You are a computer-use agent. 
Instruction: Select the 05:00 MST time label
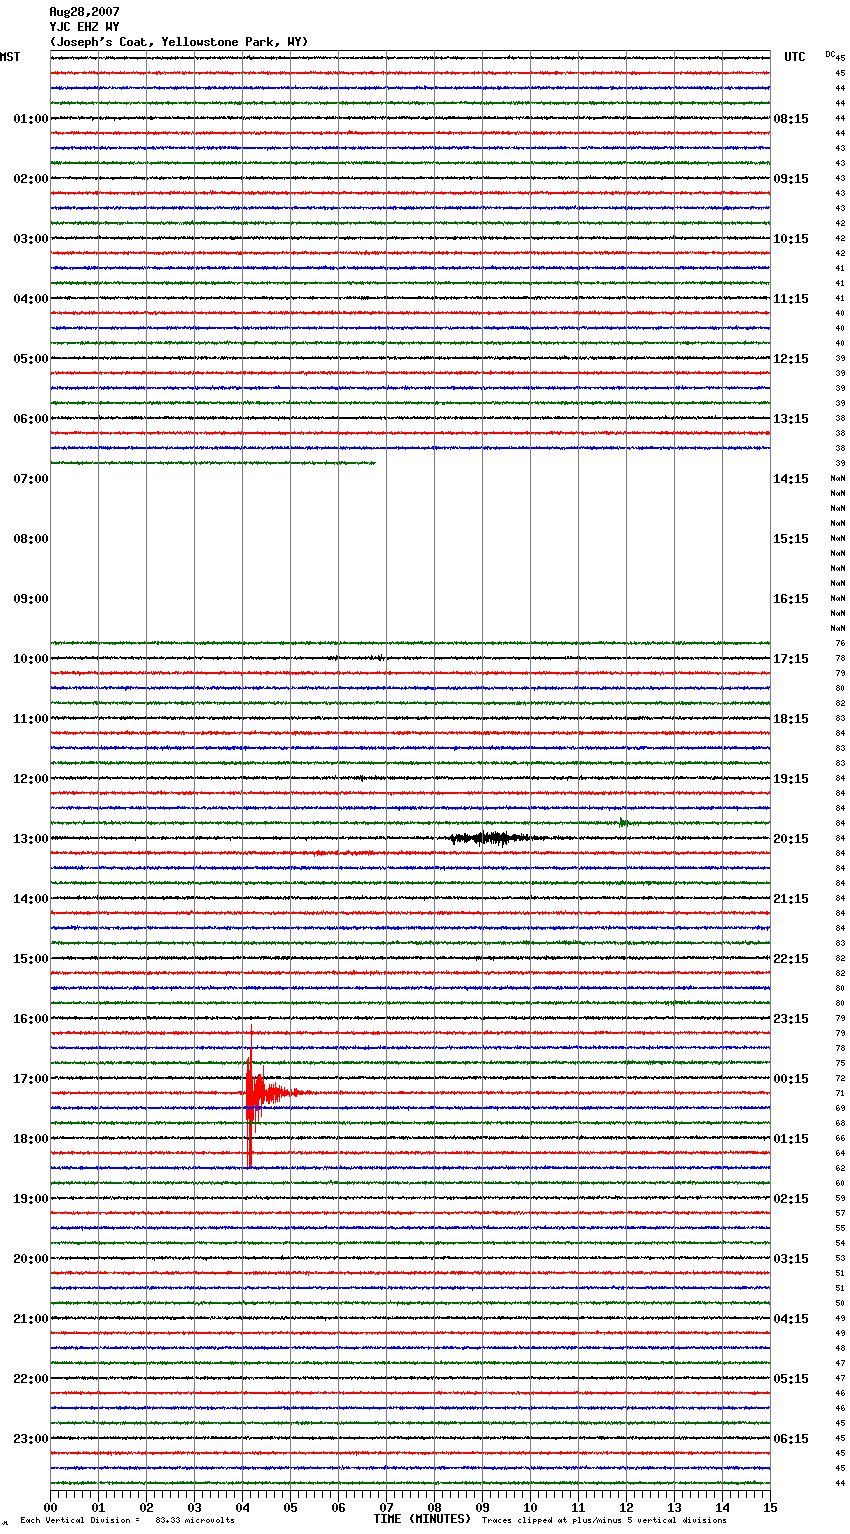pos(30,359)
